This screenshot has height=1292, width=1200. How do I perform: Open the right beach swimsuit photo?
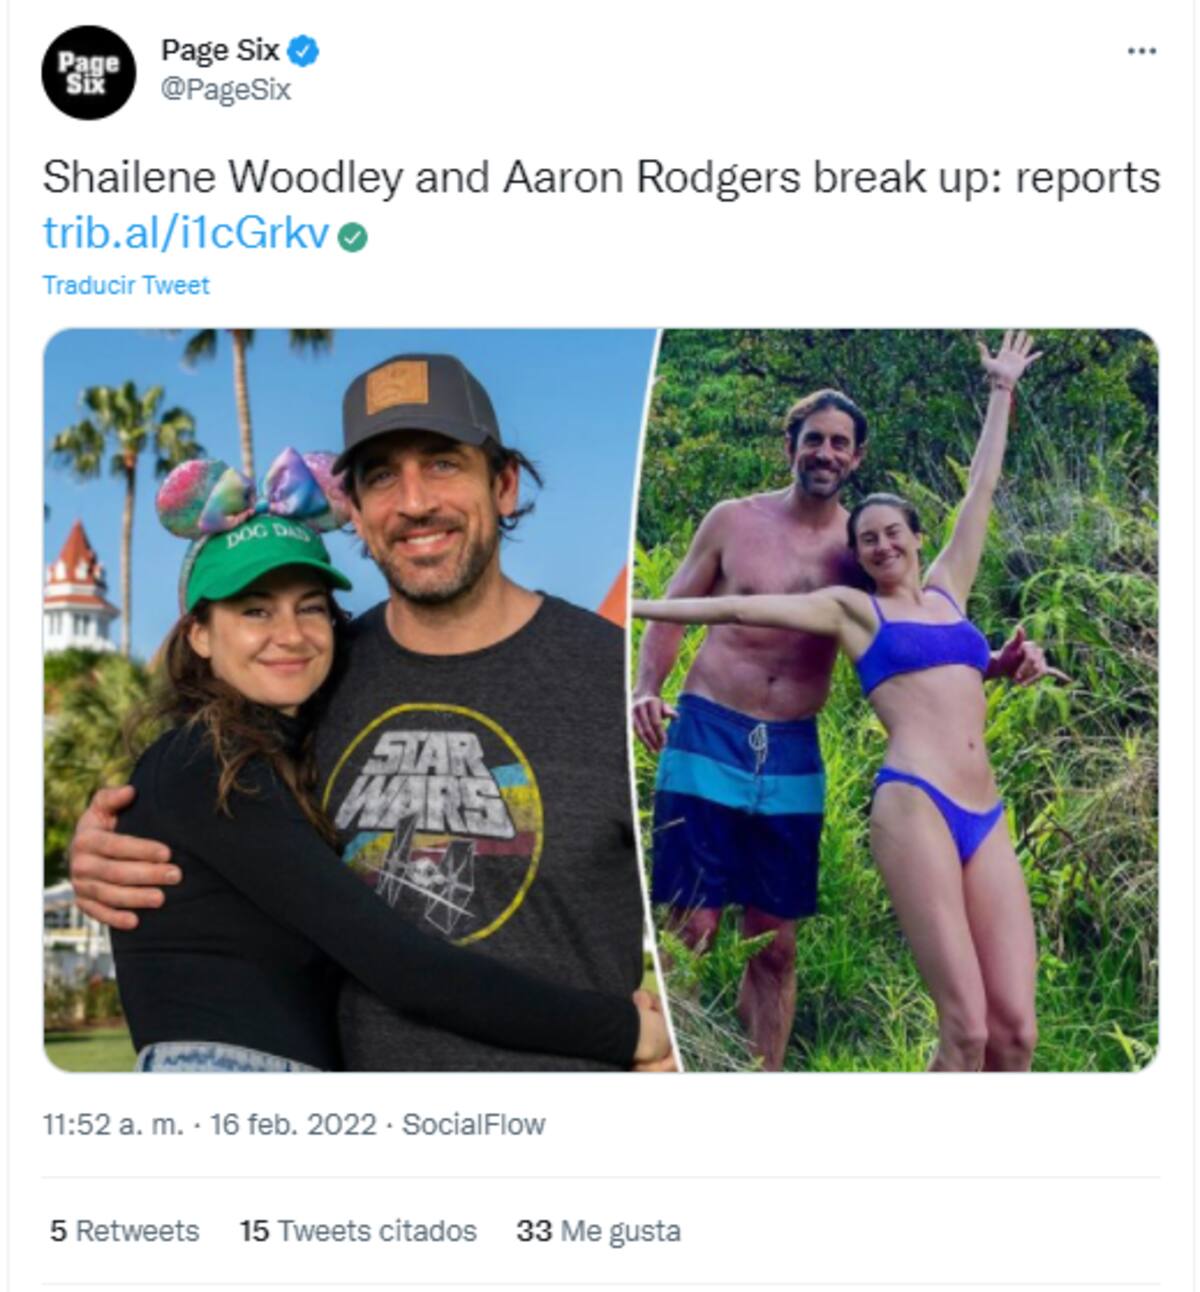(900, 700)
